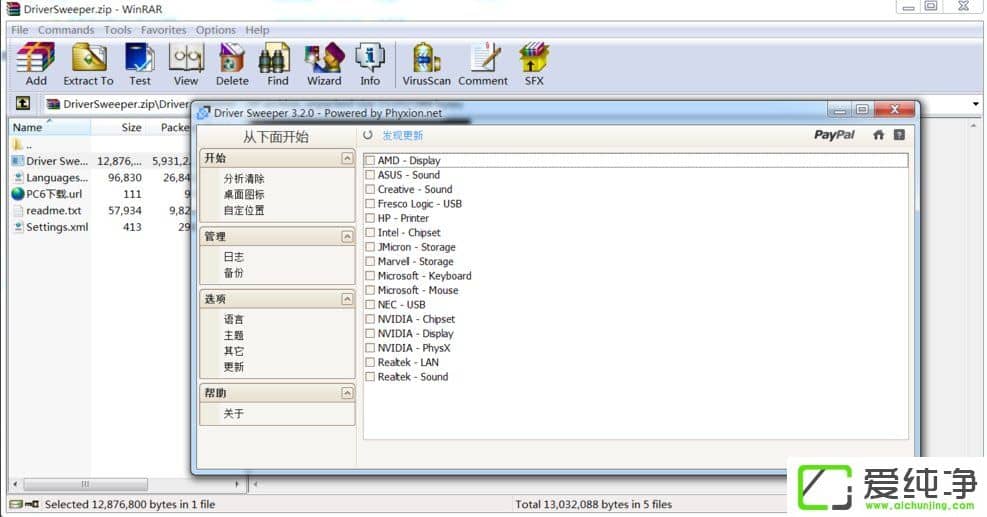Select the readme.txt file row
Screen dimensions: 987x517
click(x=101, y=210)
